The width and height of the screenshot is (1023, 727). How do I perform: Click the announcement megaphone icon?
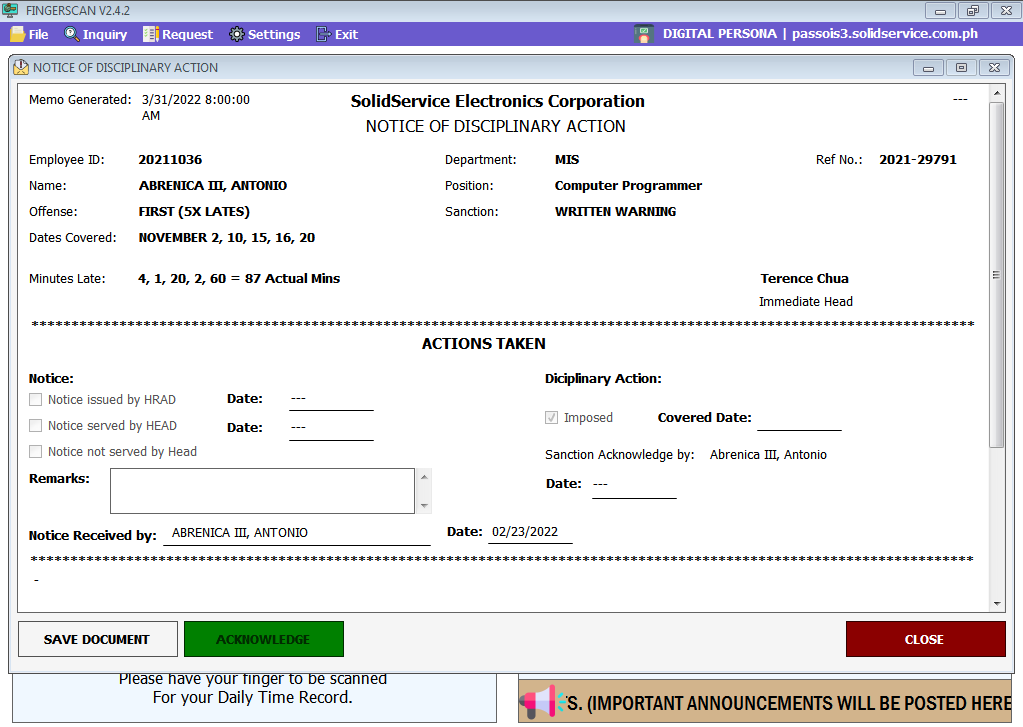point(543,702)
